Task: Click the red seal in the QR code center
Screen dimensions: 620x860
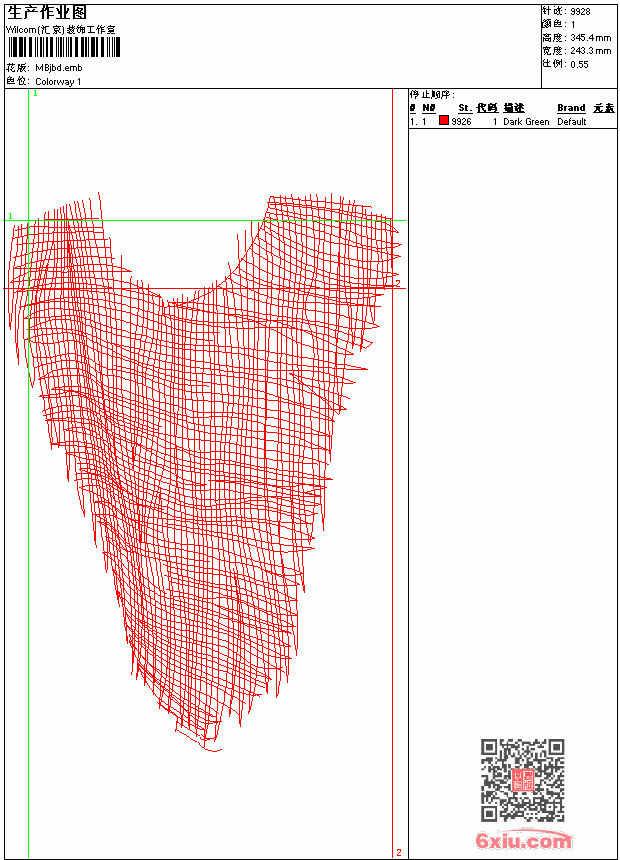Action: click(x=523, y=780)
